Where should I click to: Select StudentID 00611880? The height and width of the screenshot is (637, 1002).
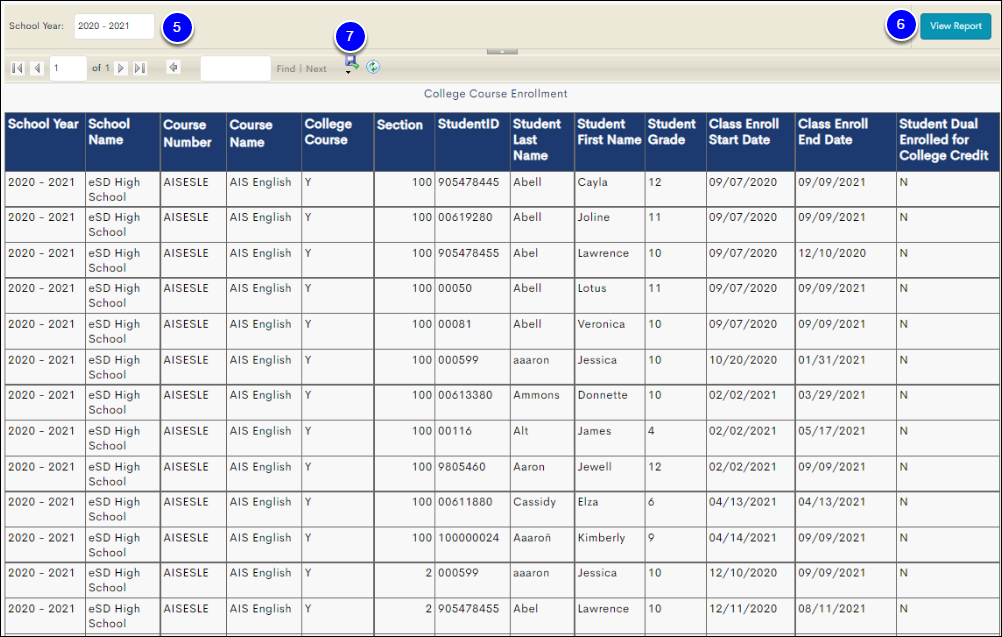465,502
